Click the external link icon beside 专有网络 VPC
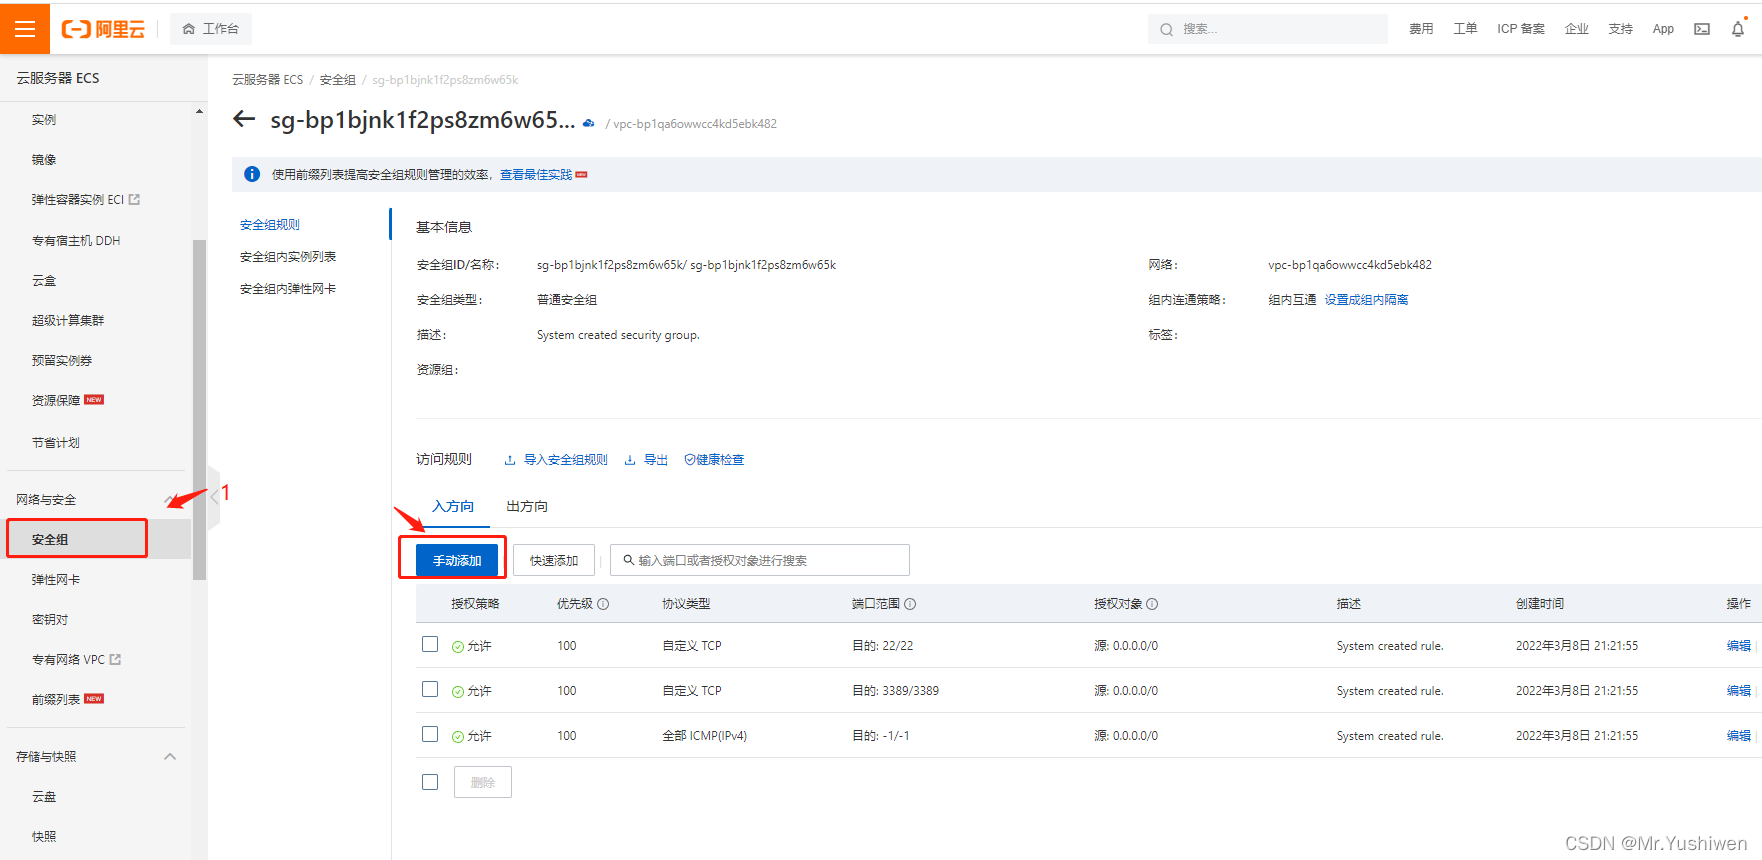This screenshot has height=860, width=1762. click(x=115, y=660)
